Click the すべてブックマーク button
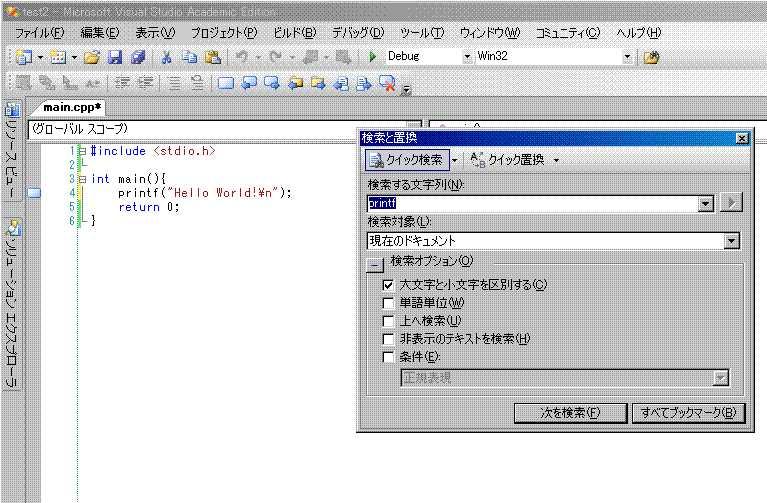This screenshot has width=767, height=503. pyautogui.click(x=688, y=413)
